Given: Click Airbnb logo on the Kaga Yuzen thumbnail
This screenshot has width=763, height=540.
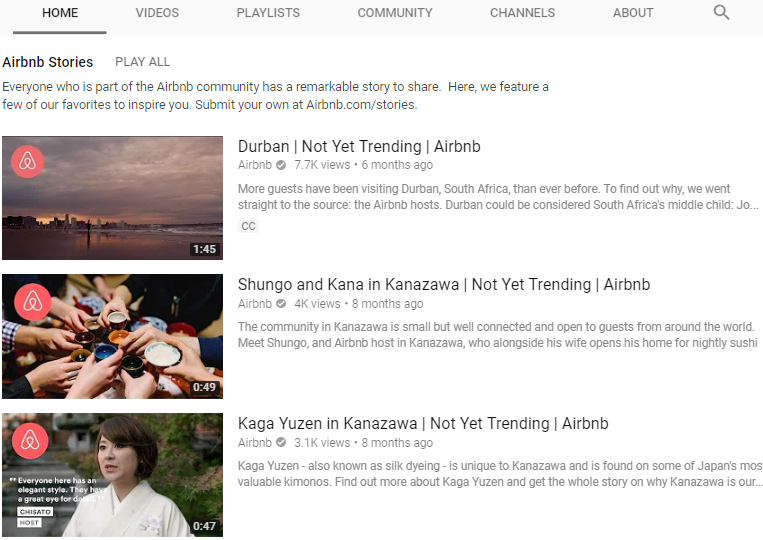Looking at the screenshot, I should pos(30,441).
